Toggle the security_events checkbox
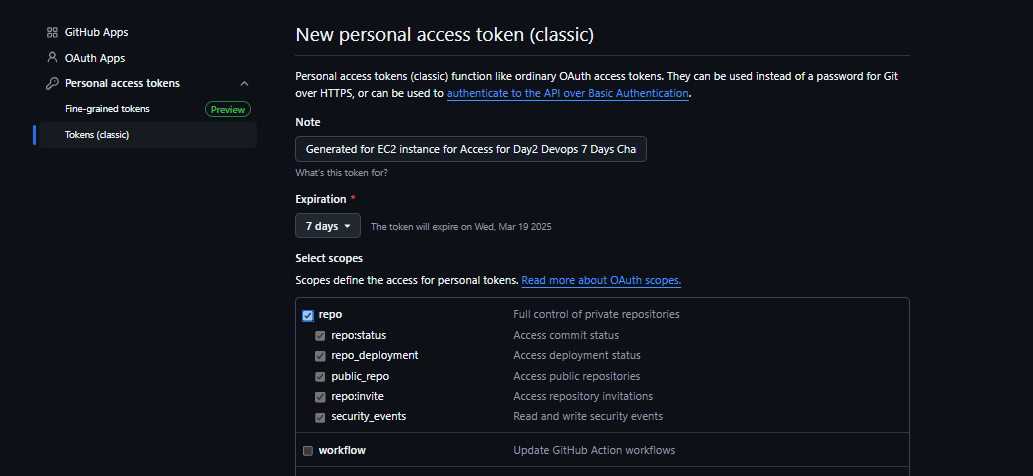This screenshot has height=476, width=1033. pyautogui.click(x=320, y=417)
